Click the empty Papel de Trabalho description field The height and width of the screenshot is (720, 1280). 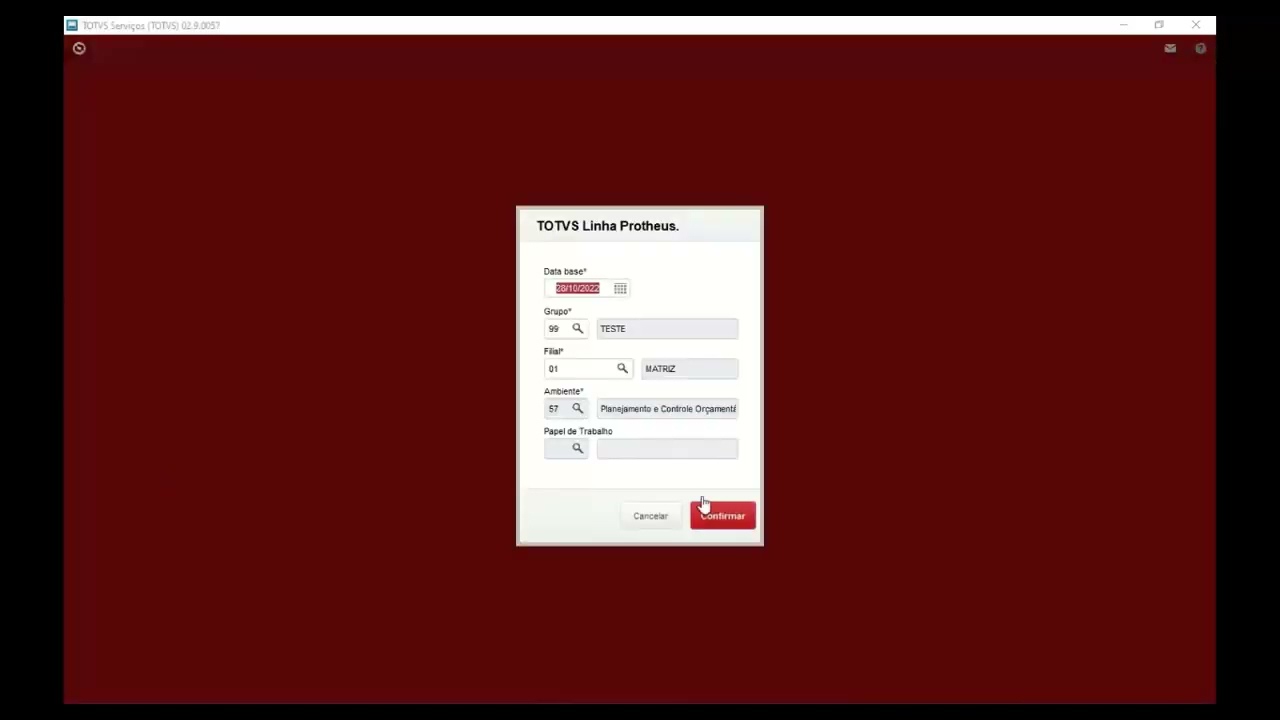(x=667, y=448)
